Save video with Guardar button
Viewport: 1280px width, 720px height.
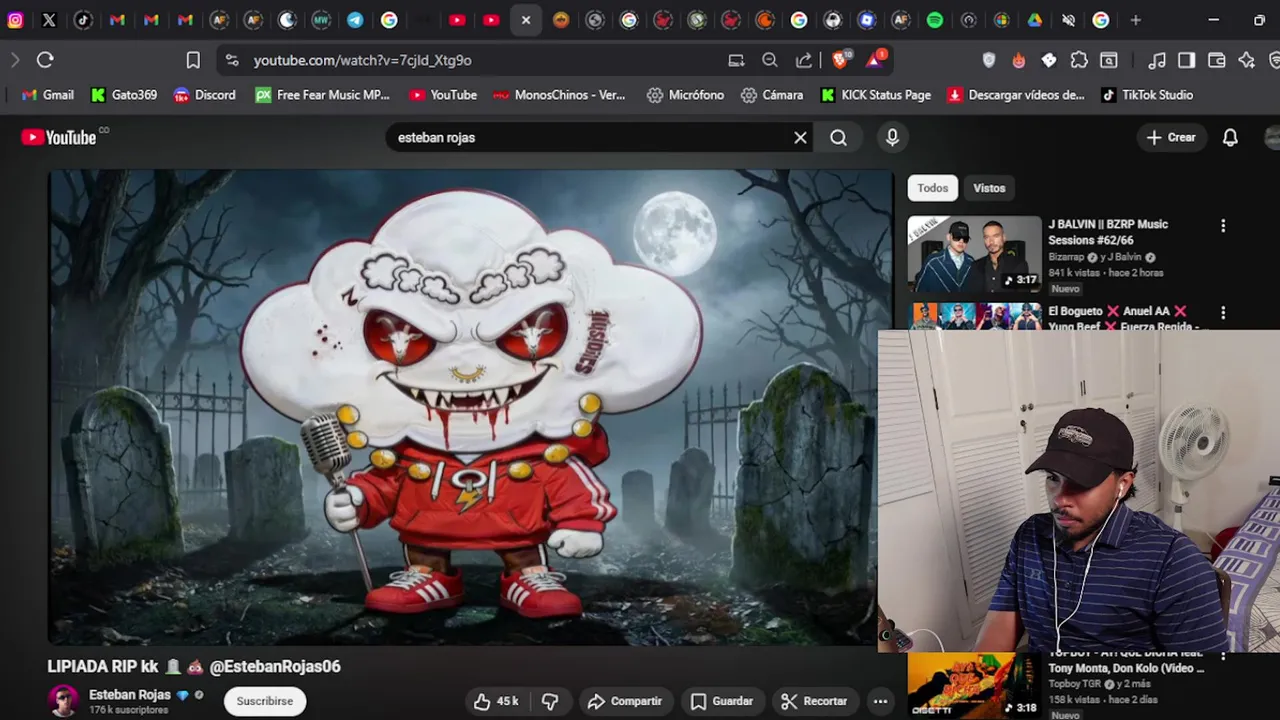[x=721, y=701]
